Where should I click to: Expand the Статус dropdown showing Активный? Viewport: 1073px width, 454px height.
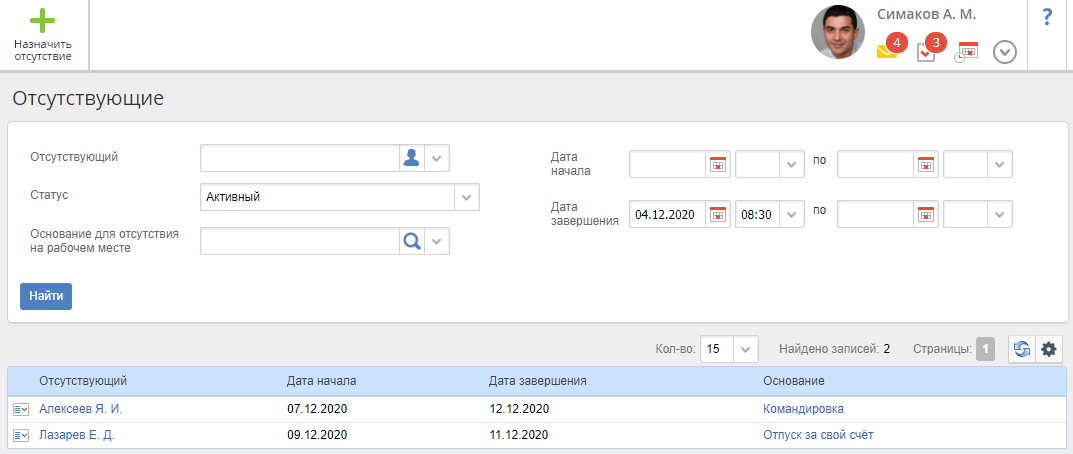click(467, 197)
